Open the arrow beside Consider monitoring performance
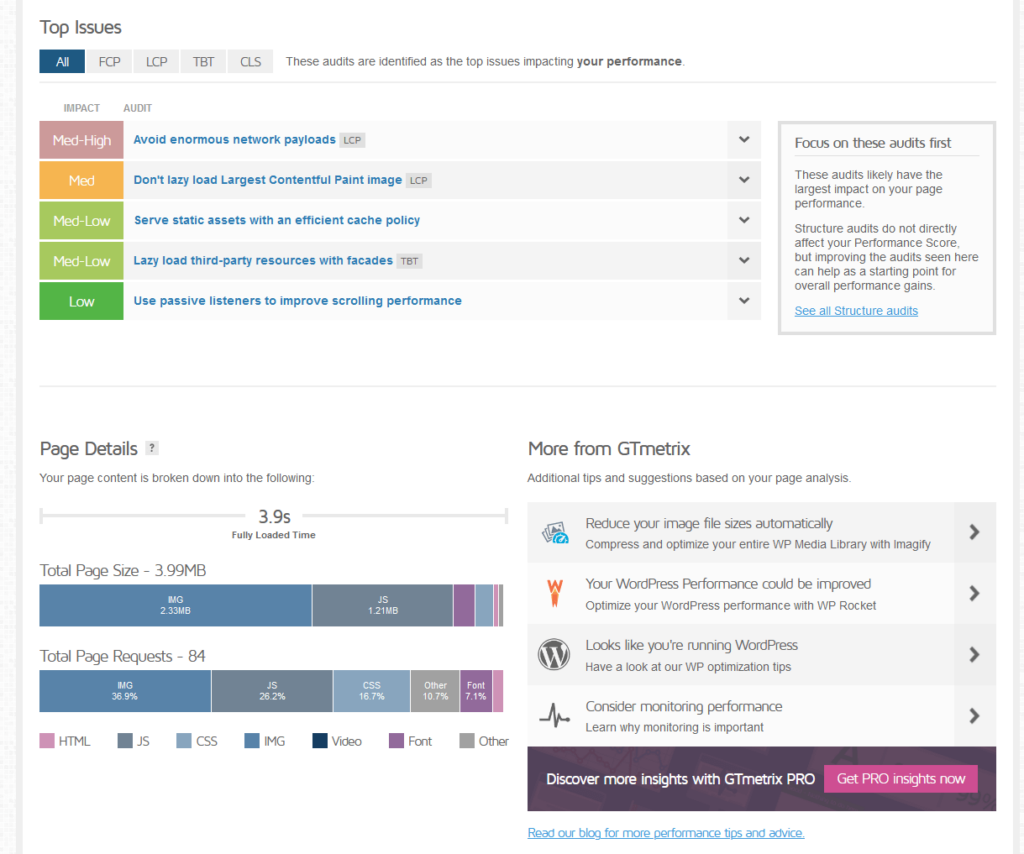This screenshot has width=1024, height=854. pyautogui.click(x=974, y=716)
